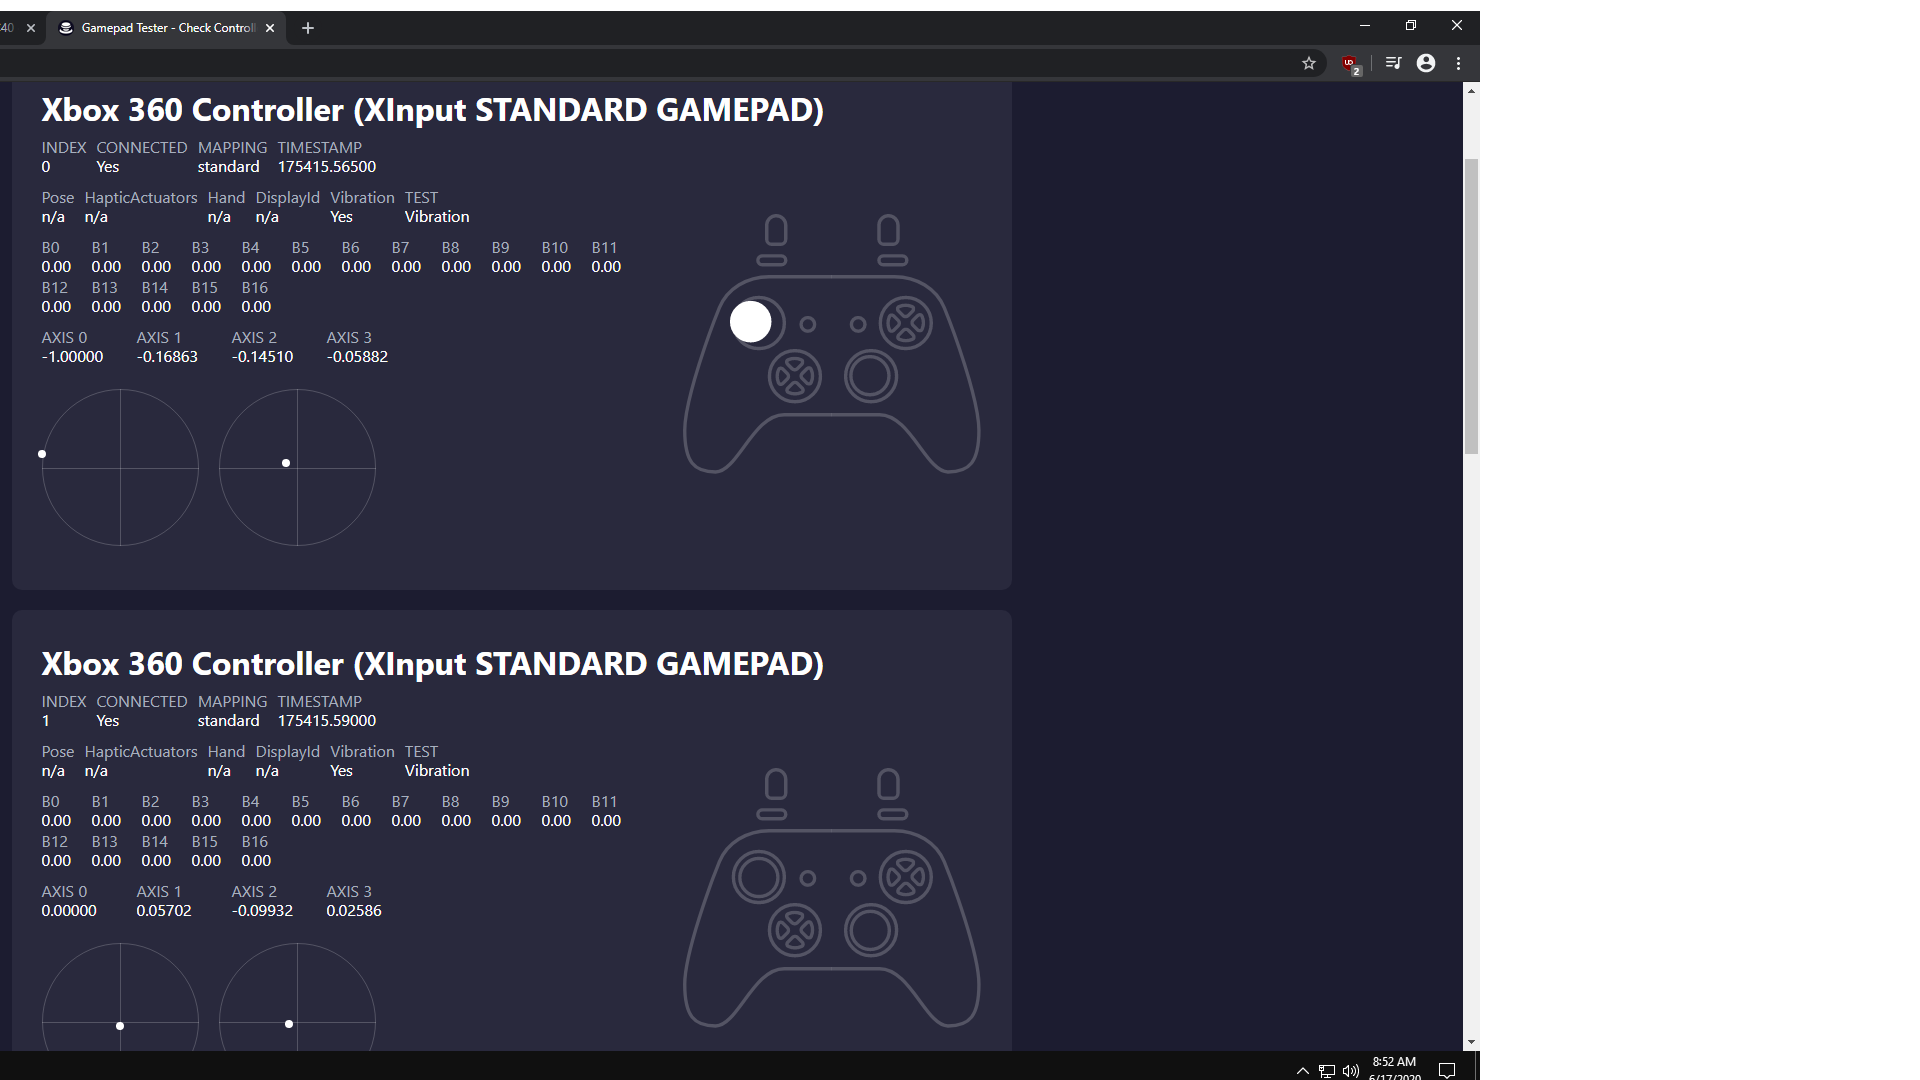The width and height of the screenshot is (1920, 1080).
Task: Click the scrollbar down arrow
Action: click(1471, 1042)
